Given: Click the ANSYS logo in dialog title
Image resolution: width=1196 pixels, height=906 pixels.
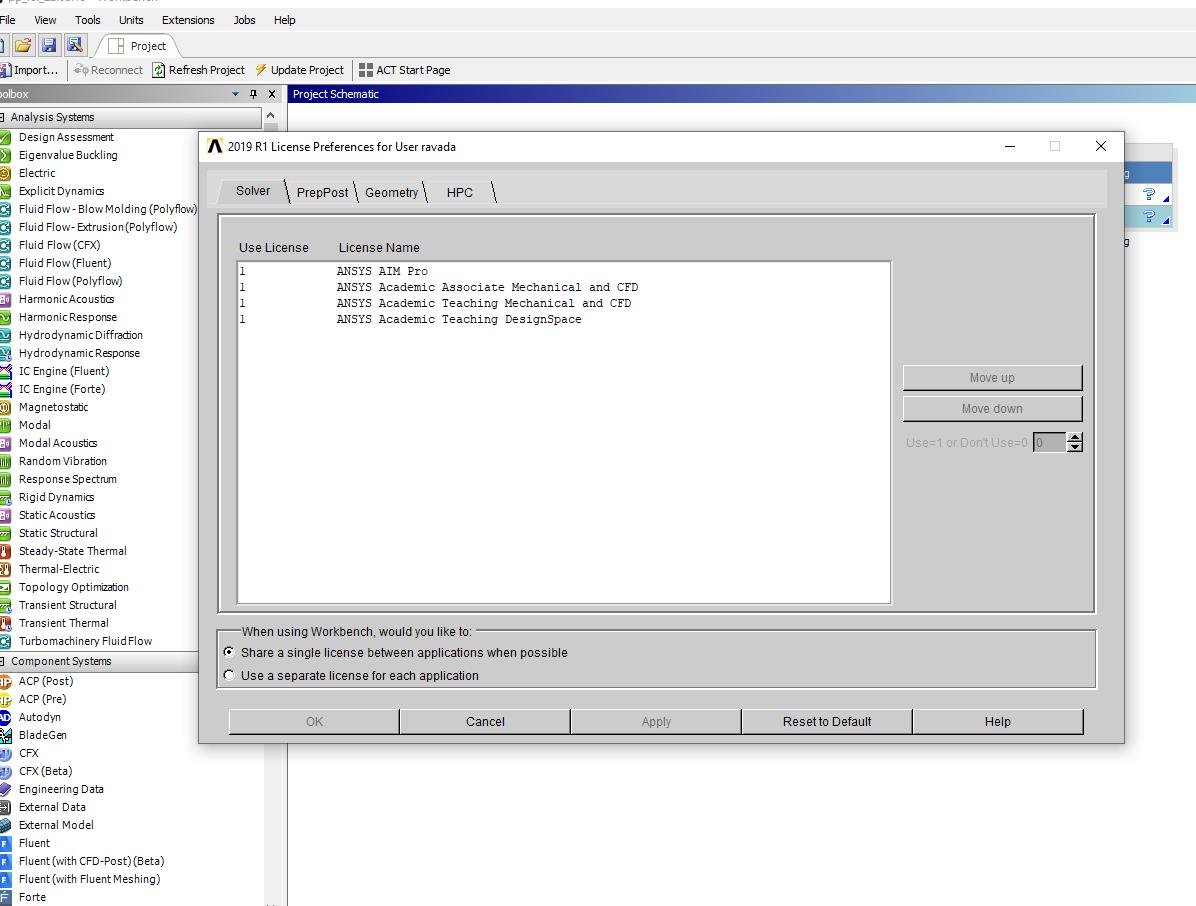Looking at the screenshot, I should [x=214, y=146].
